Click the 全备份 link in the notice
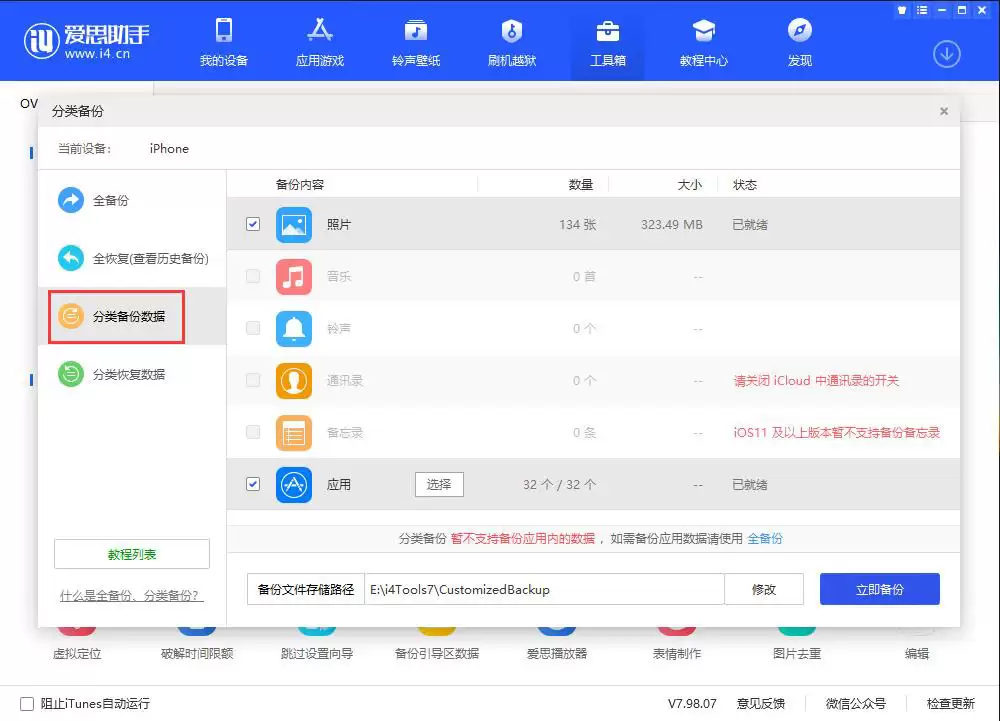Viewport: 1000px width, 721px height. tap(765, 539)
